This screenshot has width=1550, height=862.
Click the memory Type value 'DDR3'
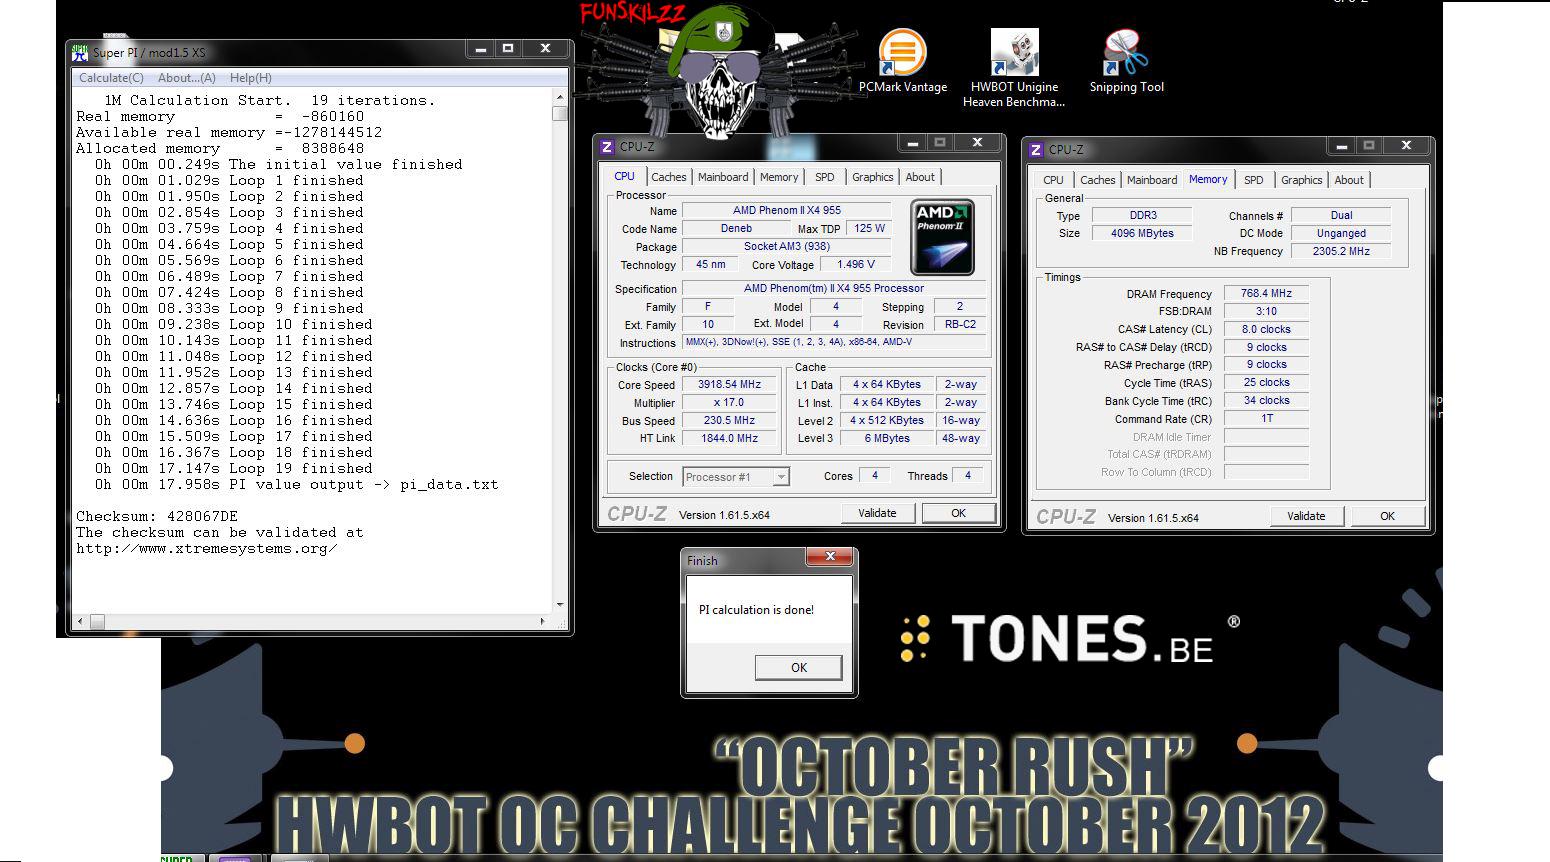click(1142, 216)
